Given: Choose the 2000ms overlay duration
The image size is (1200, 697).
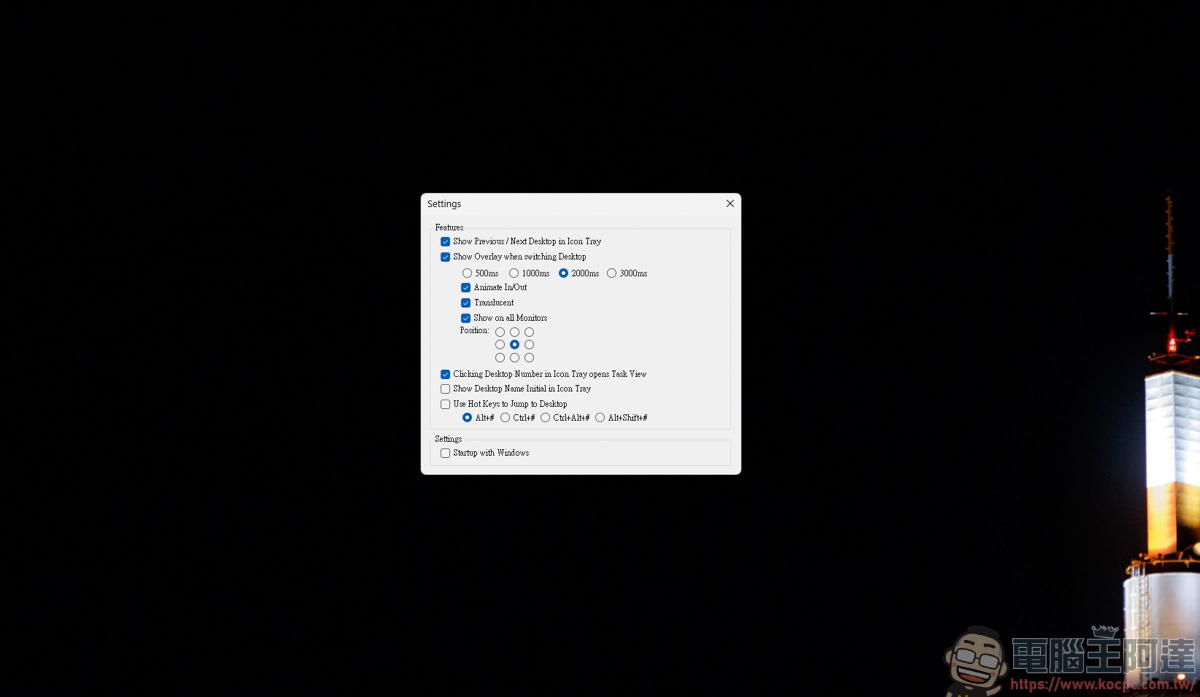Looking at the screenshot, I should point(564,273).
